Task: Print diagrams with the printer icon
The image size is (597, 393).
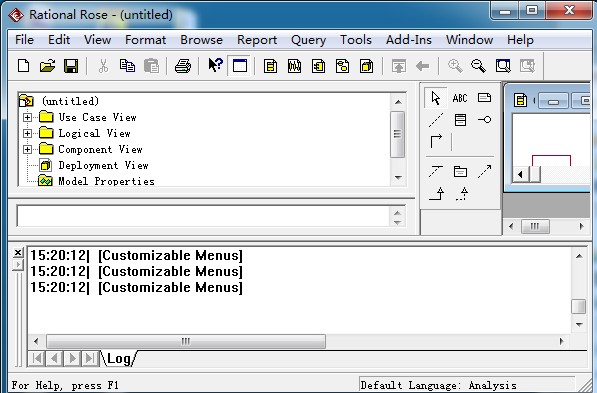Action: click(183, 66)
